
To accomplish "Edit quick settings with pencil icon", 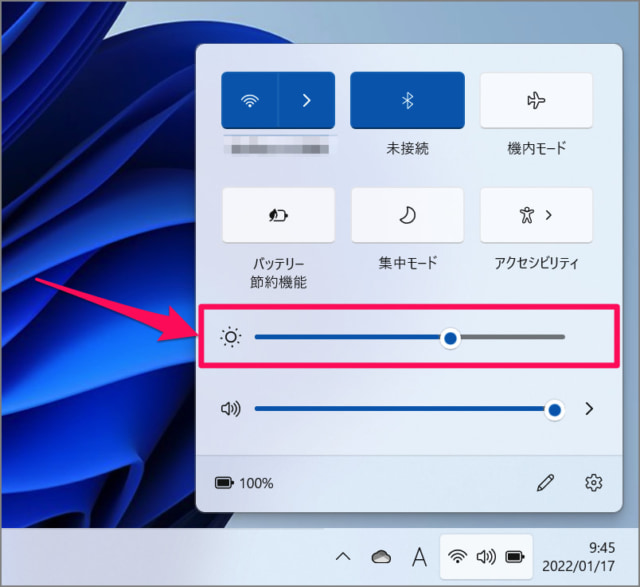I will click(545, 483).
